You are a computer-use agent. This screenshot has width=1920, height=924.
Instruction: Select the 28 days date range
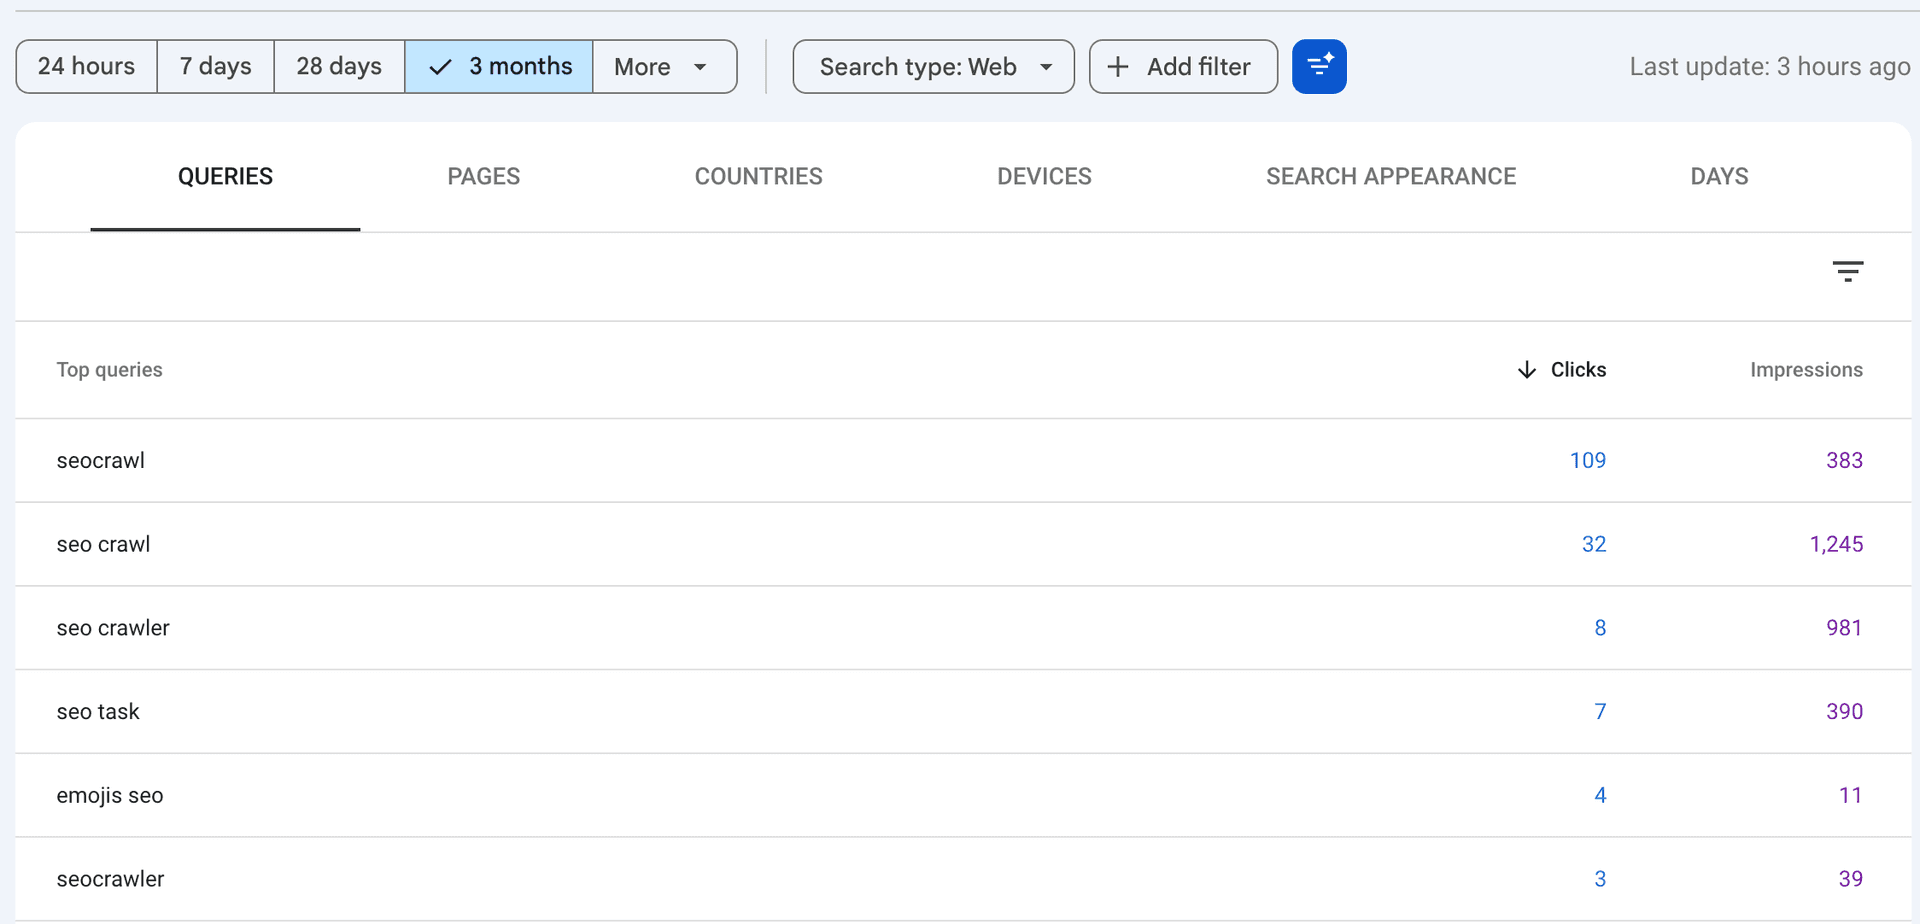340,67
